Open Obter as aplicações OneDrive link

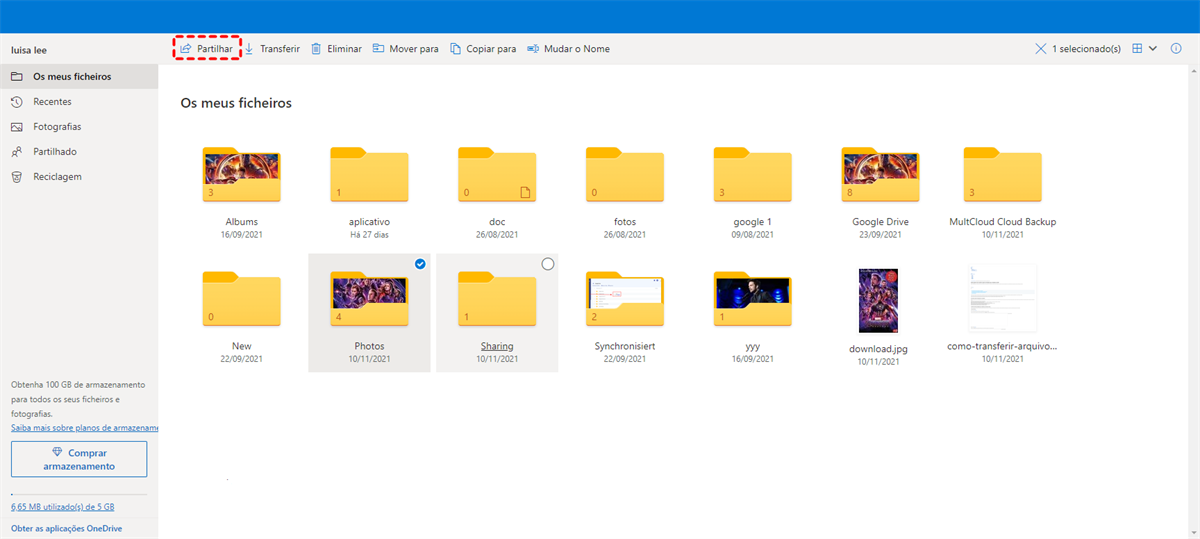(x=66, y=528)
